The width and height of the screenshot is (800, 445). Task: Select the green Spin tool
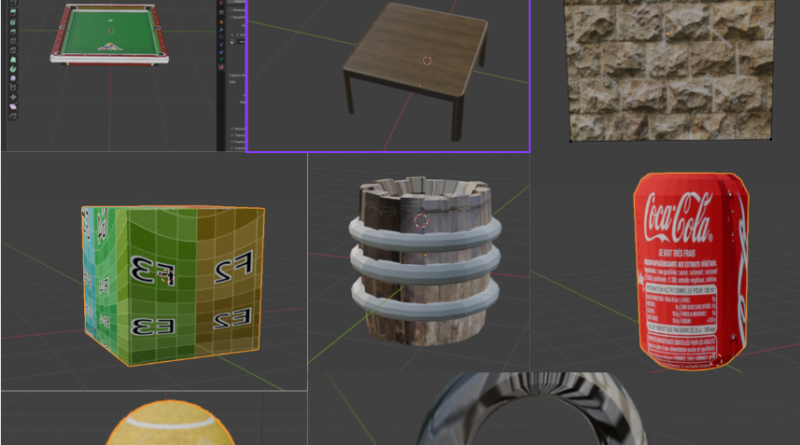pos(13,69)
